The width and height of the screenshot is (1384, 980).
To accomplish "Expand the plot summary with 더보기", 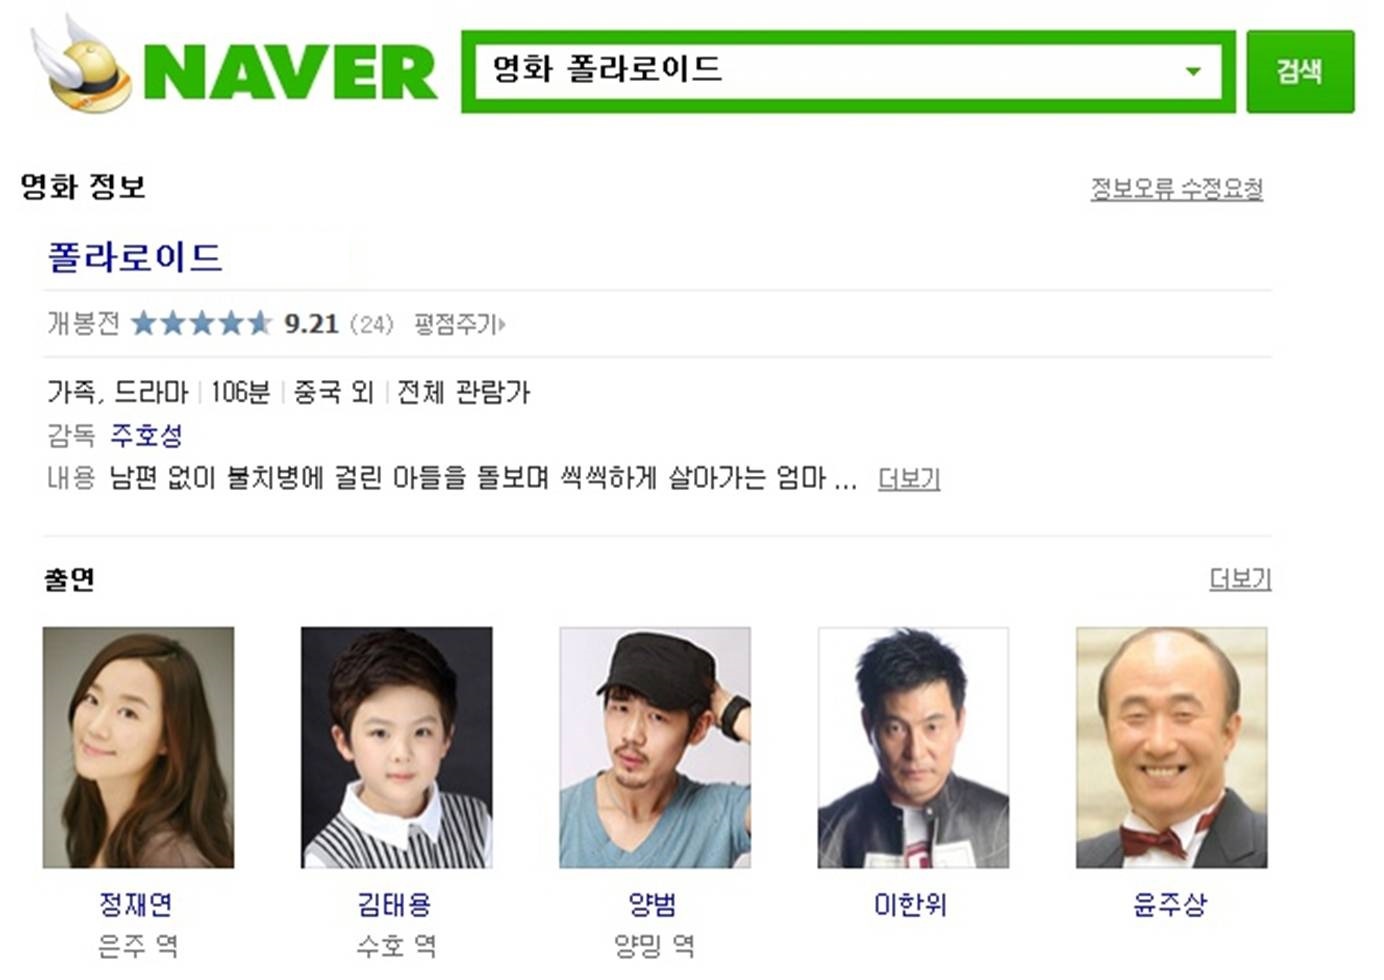I will coord(909,479).
